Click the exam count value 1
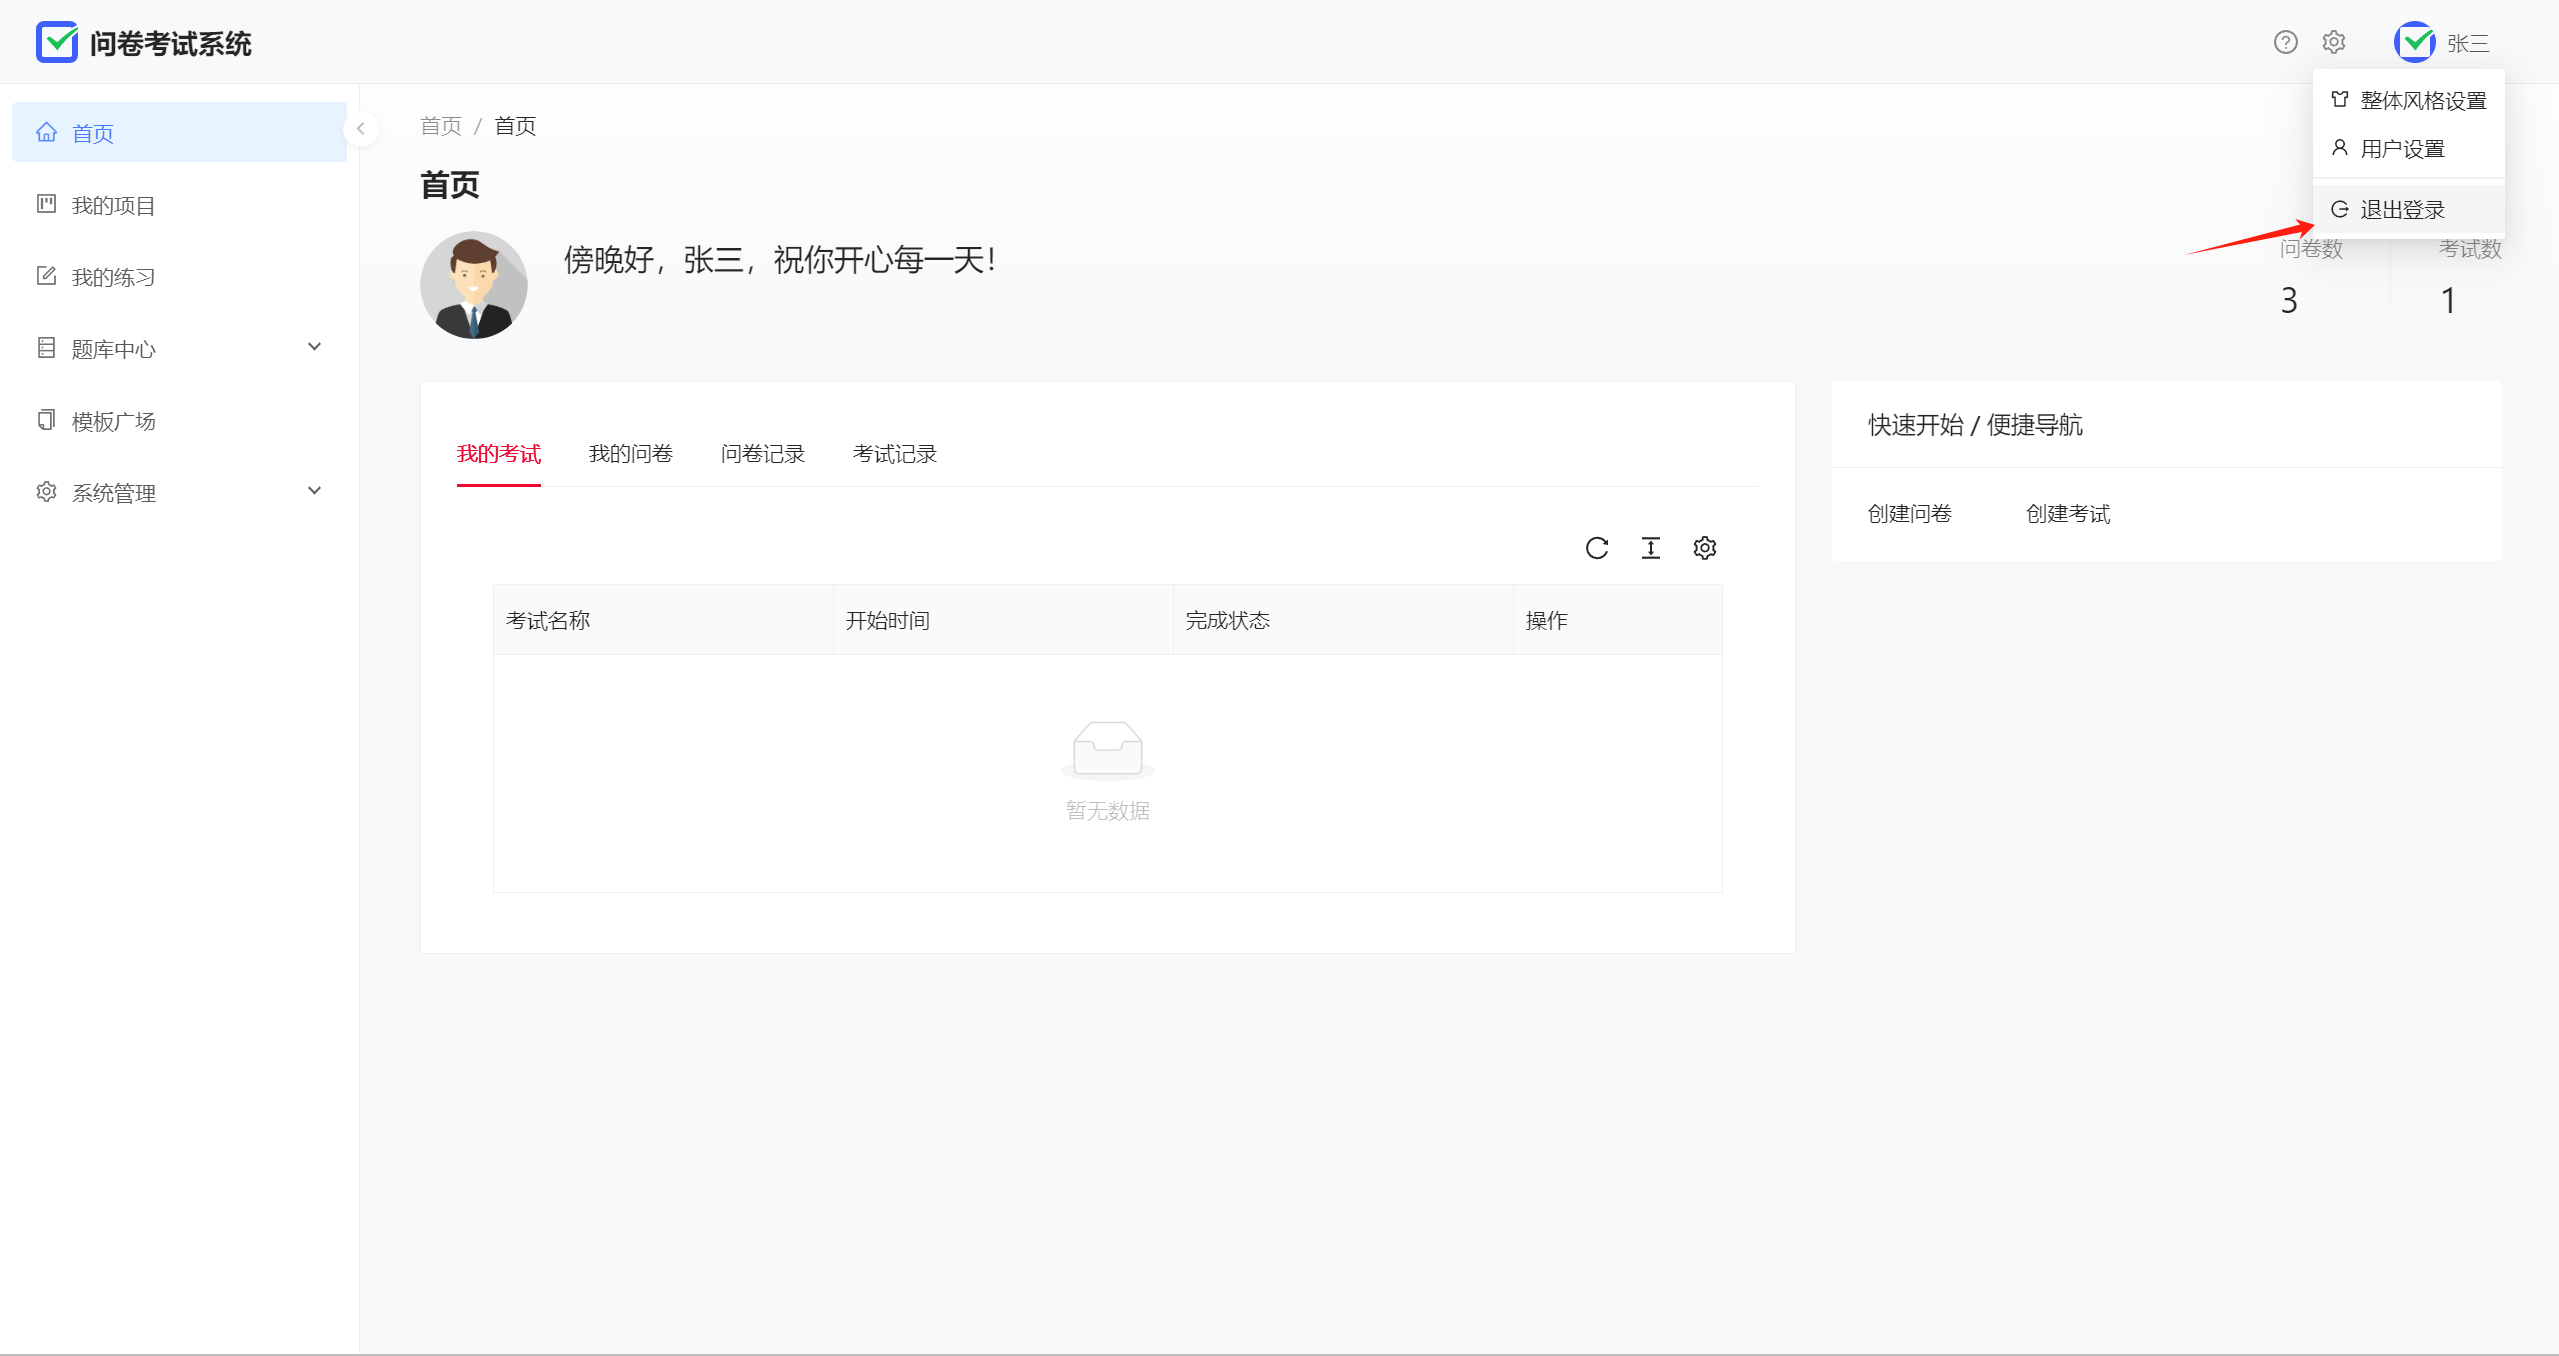Image resolution: width=2559 pixels, height=1356 pixels. tap(2448, 300)
